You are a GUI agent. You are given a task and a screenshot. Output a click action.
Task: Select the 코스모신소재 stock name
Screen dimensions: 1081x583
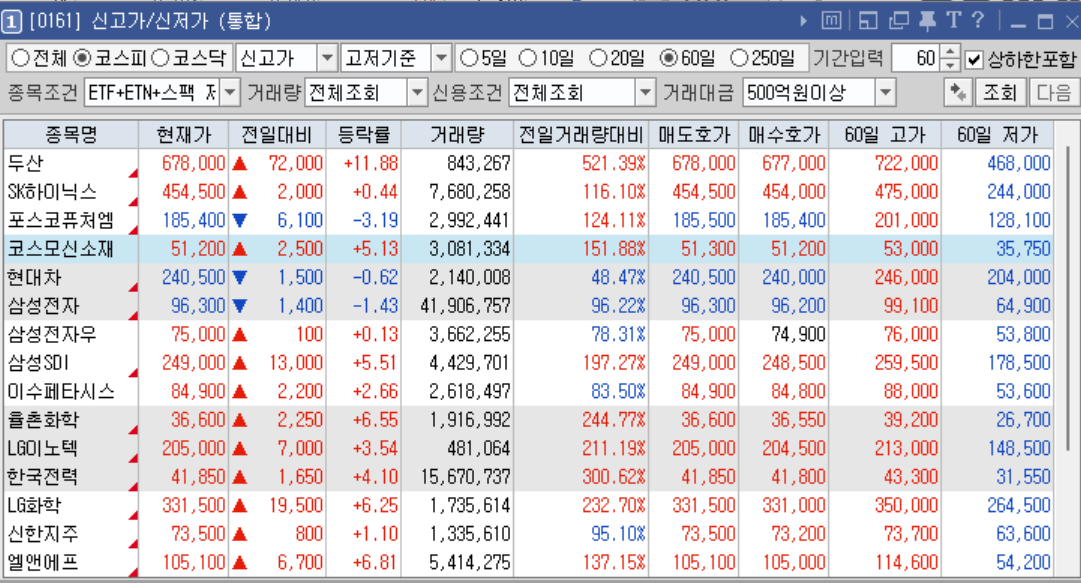61,249
